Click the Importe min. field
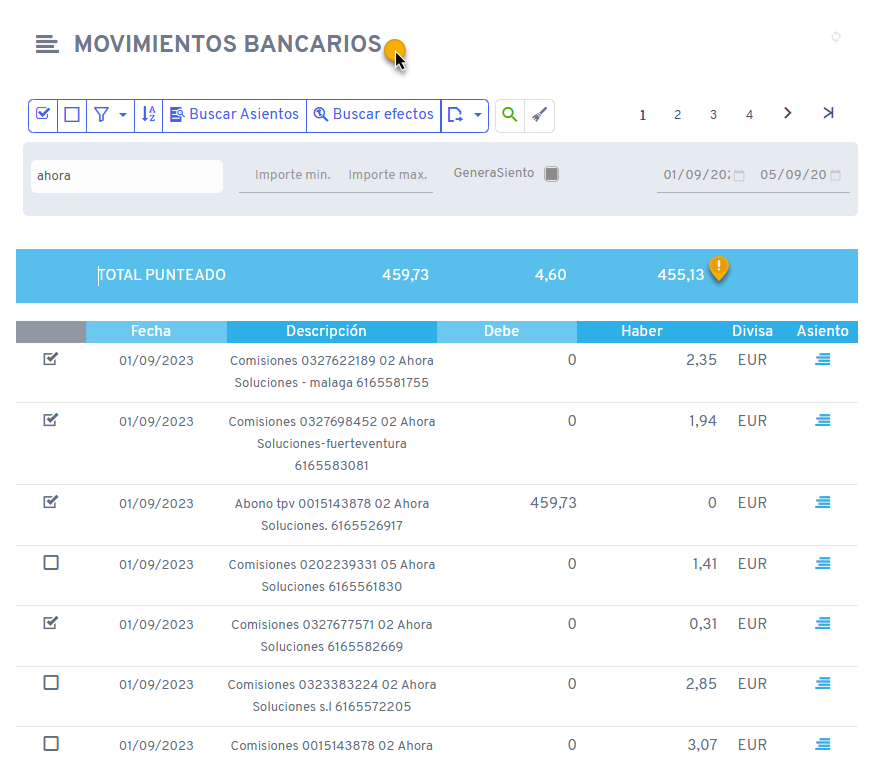This screenshot has height=759, width=895. coord(293,175)
